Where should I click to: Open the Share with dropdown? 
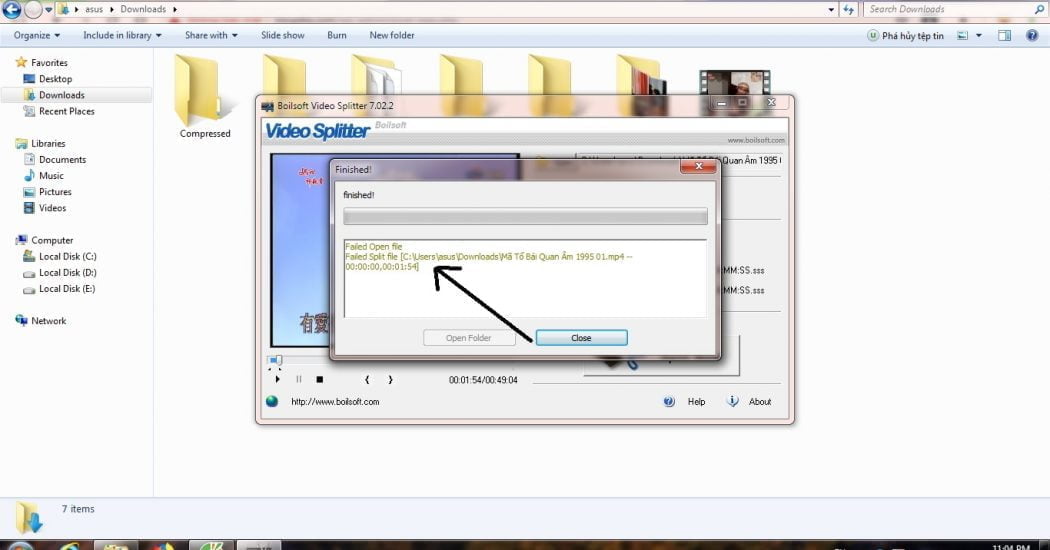tap(211, 36)
